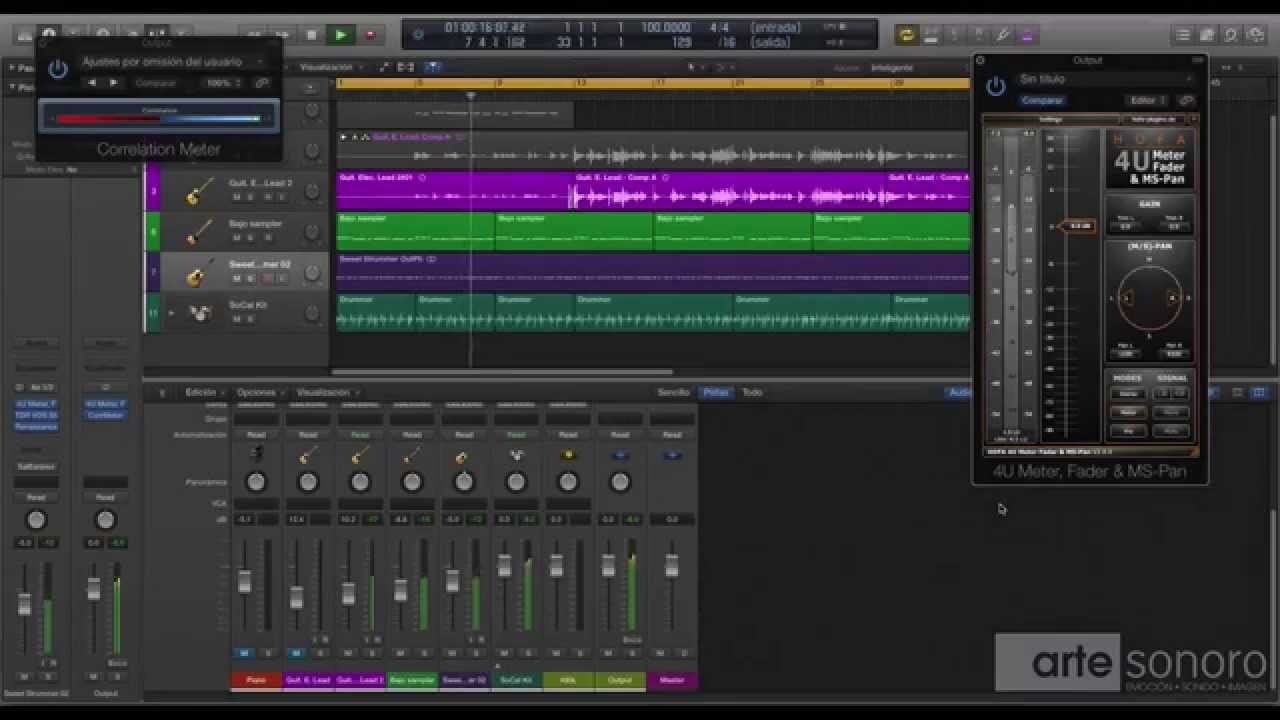Click the Fast Forward transport button
The height and width of the screenshot is (720, 1280).
283,35
